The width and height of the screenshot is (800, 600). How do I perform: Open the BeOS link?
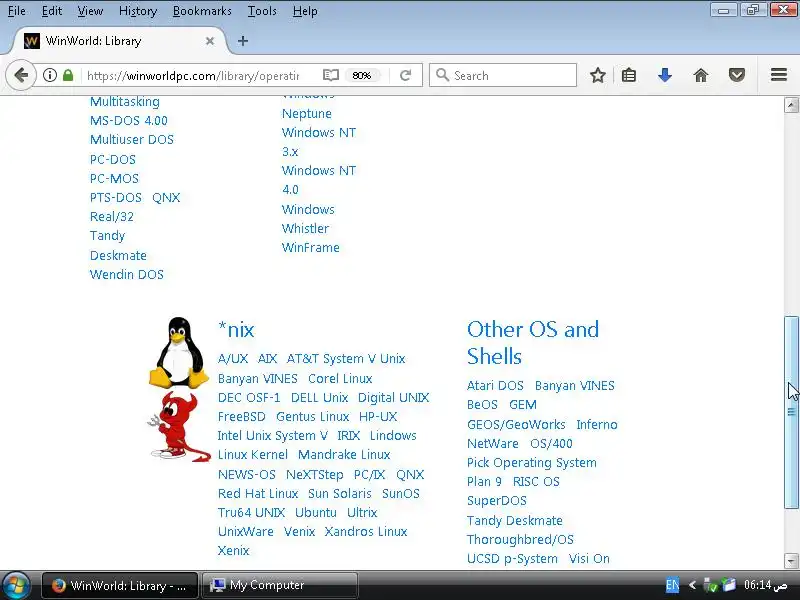point(482,405)
